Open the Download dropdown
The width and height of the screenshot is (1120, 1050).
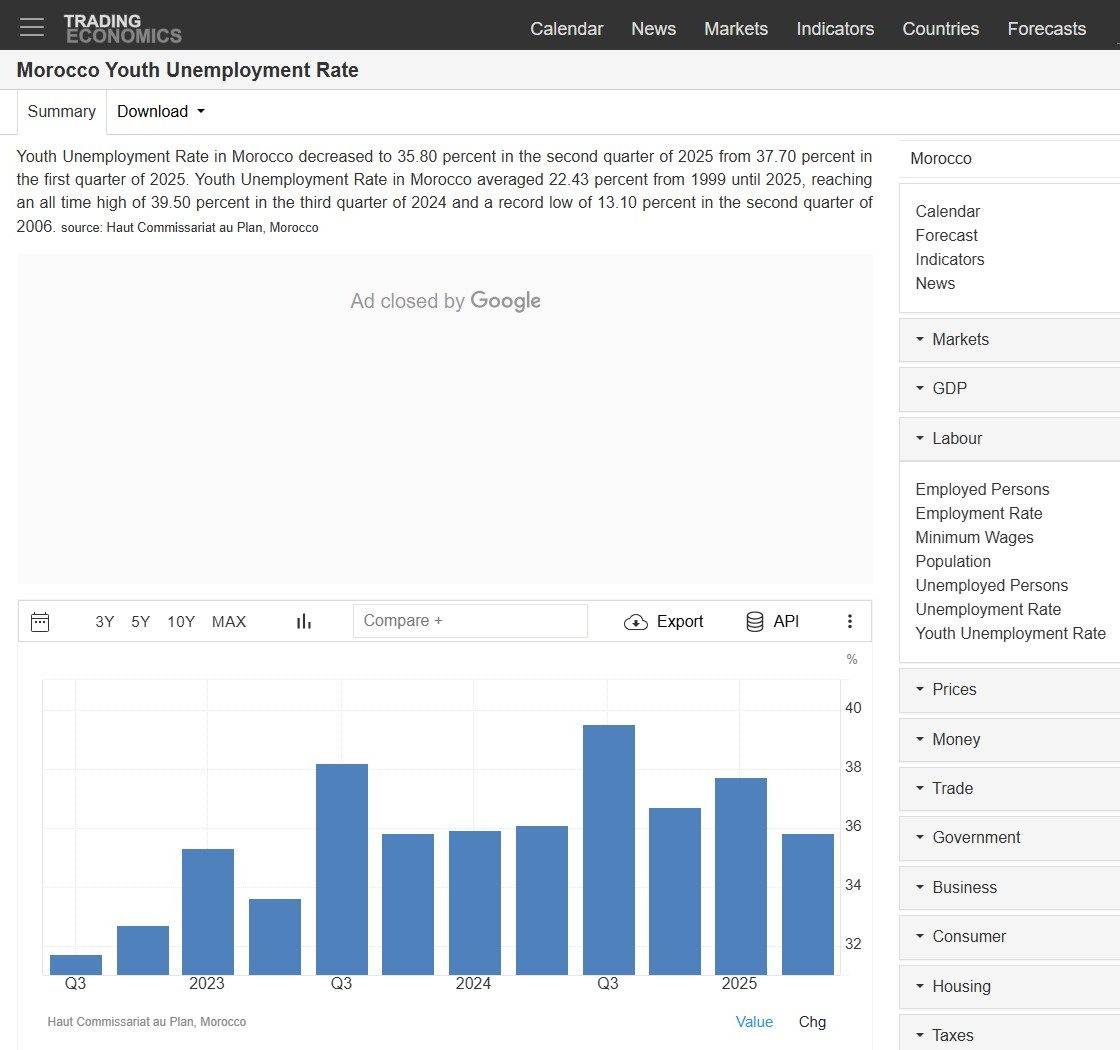click(x=161, y=112)
